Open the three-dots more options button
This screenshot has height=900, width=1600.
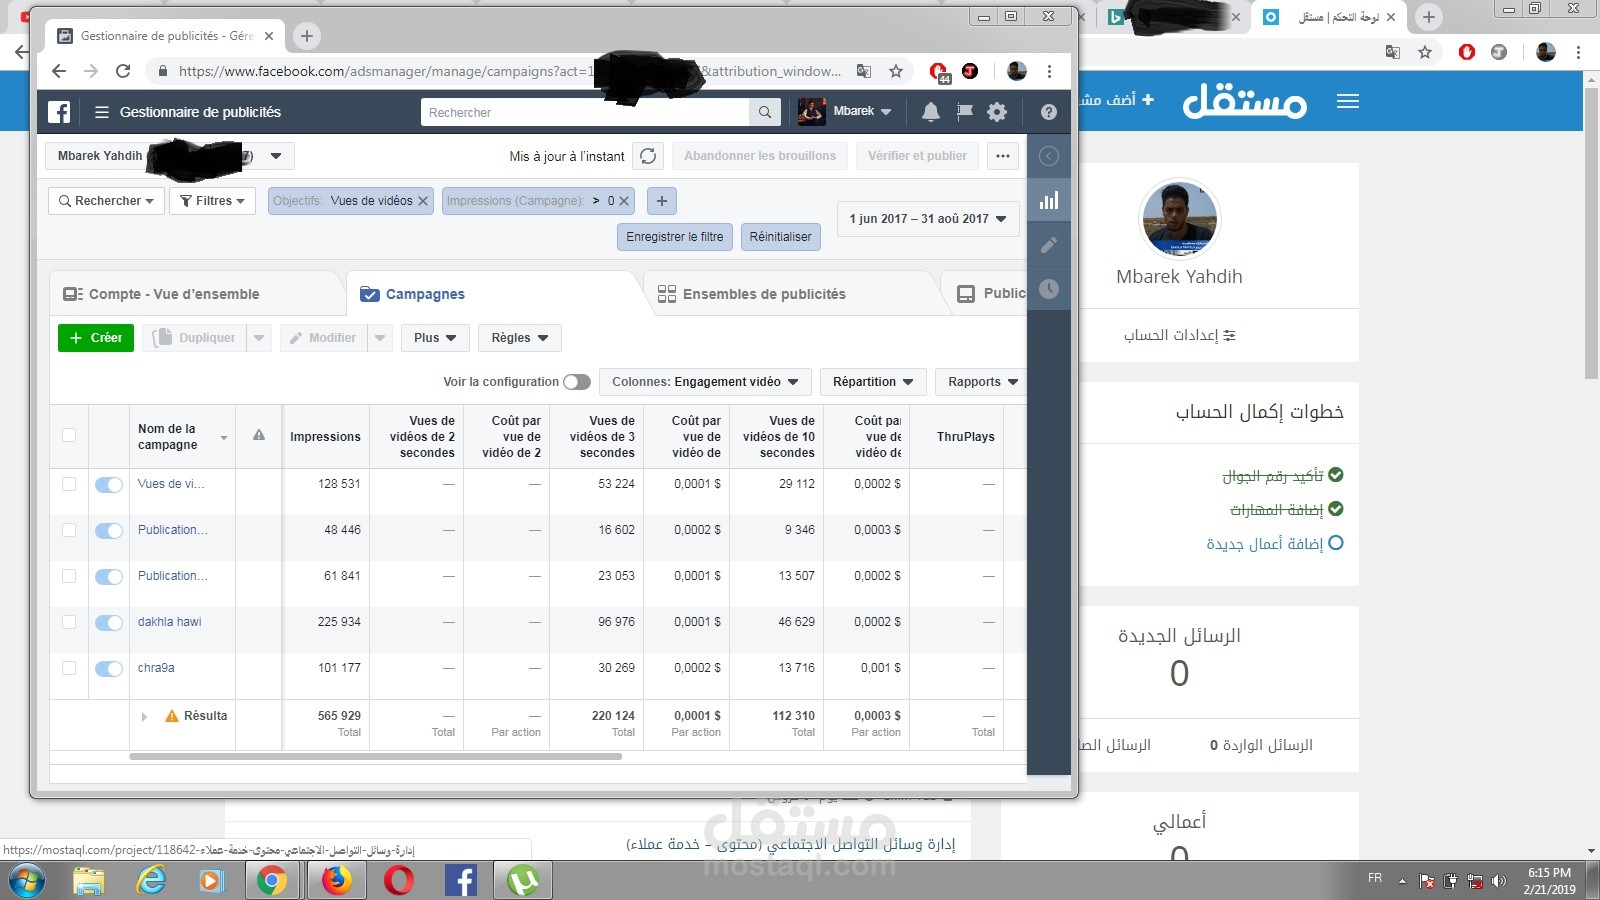[1003, 156]
